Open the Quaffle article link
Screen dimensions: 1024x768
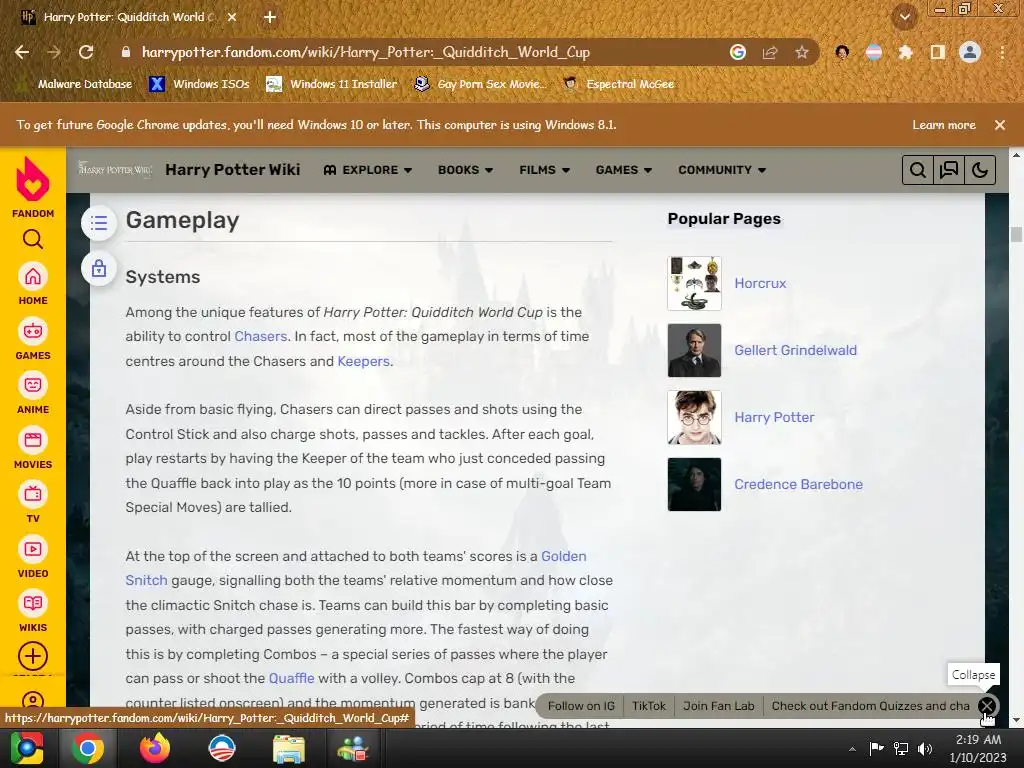click(x=291, y=679)
